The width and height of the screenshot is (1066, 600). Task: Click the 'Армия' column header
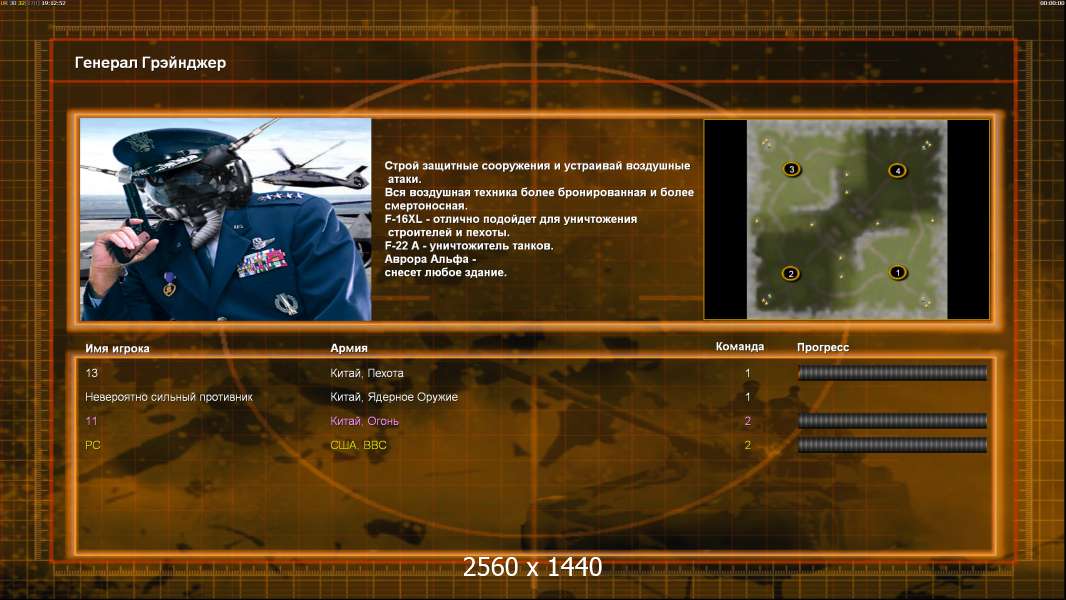click(x=349, y=348)
